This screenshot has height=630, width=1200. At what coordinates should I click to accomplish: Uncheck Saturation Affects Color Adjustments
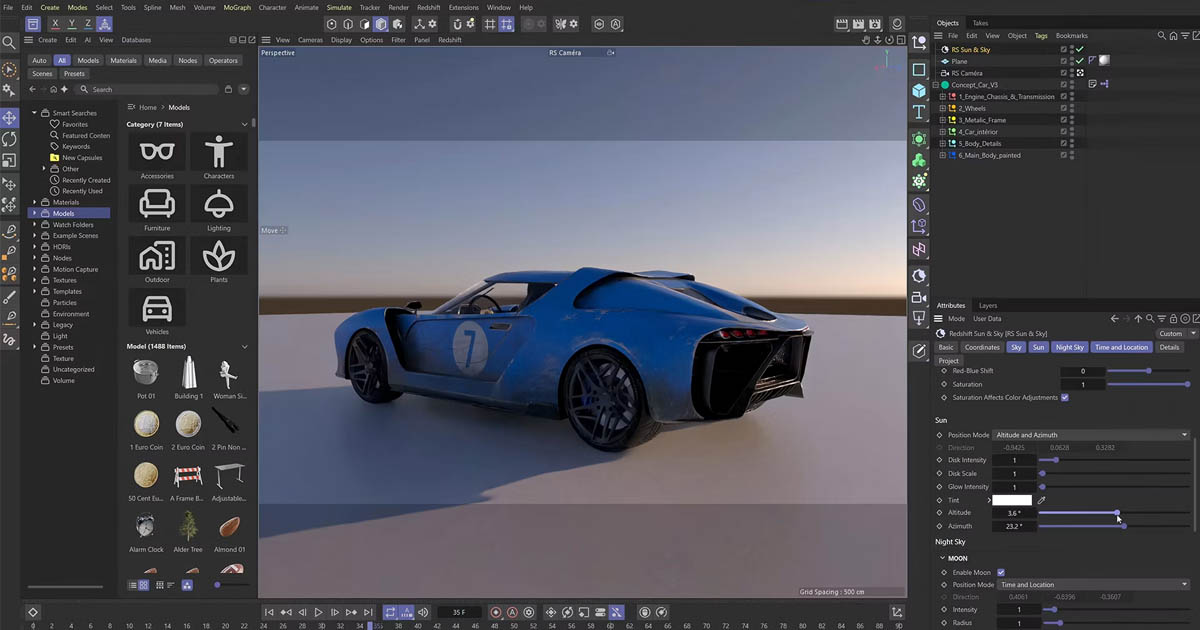tap(1065, 397)
